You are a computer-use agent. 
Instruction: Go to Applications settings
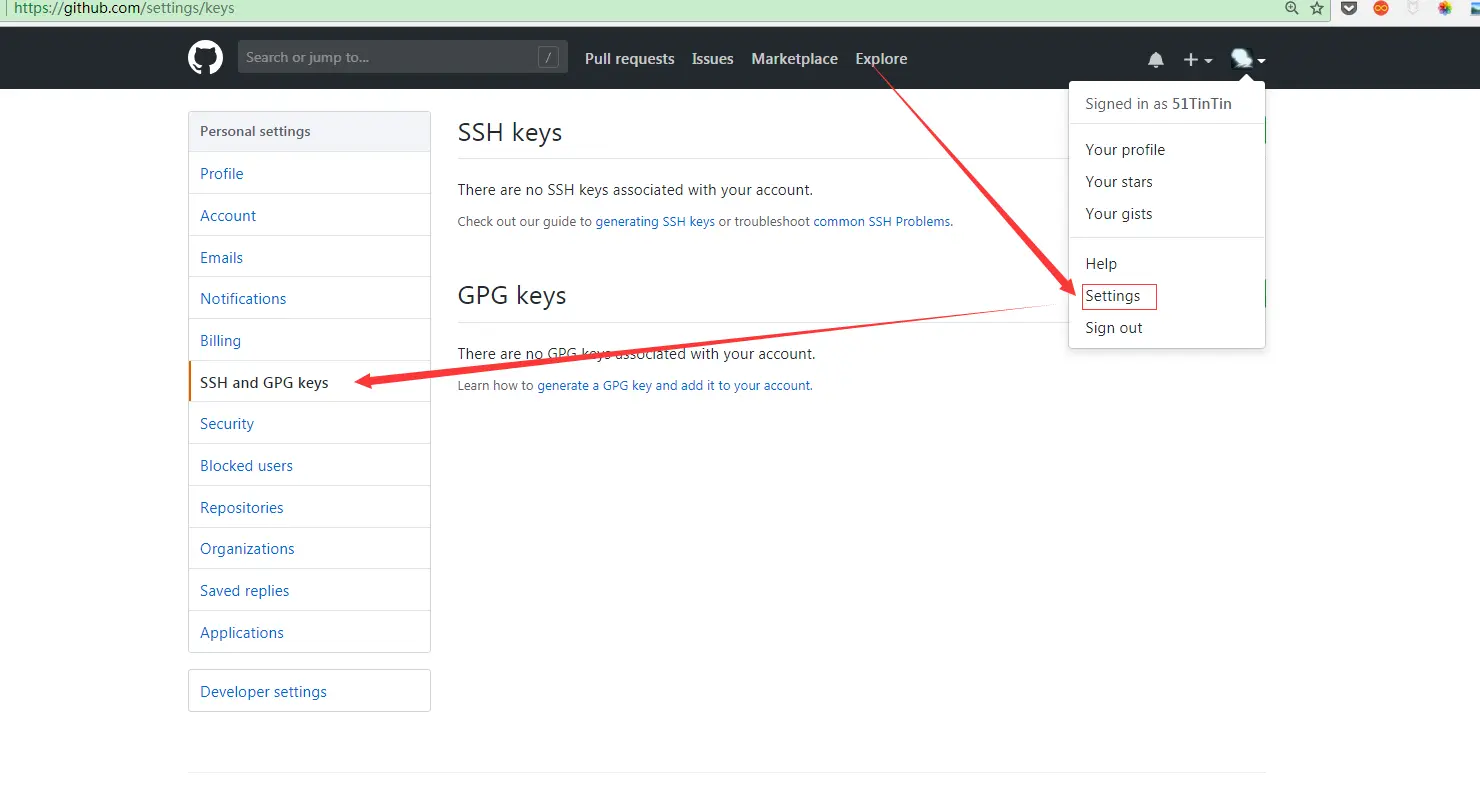[x=309, y=633]
